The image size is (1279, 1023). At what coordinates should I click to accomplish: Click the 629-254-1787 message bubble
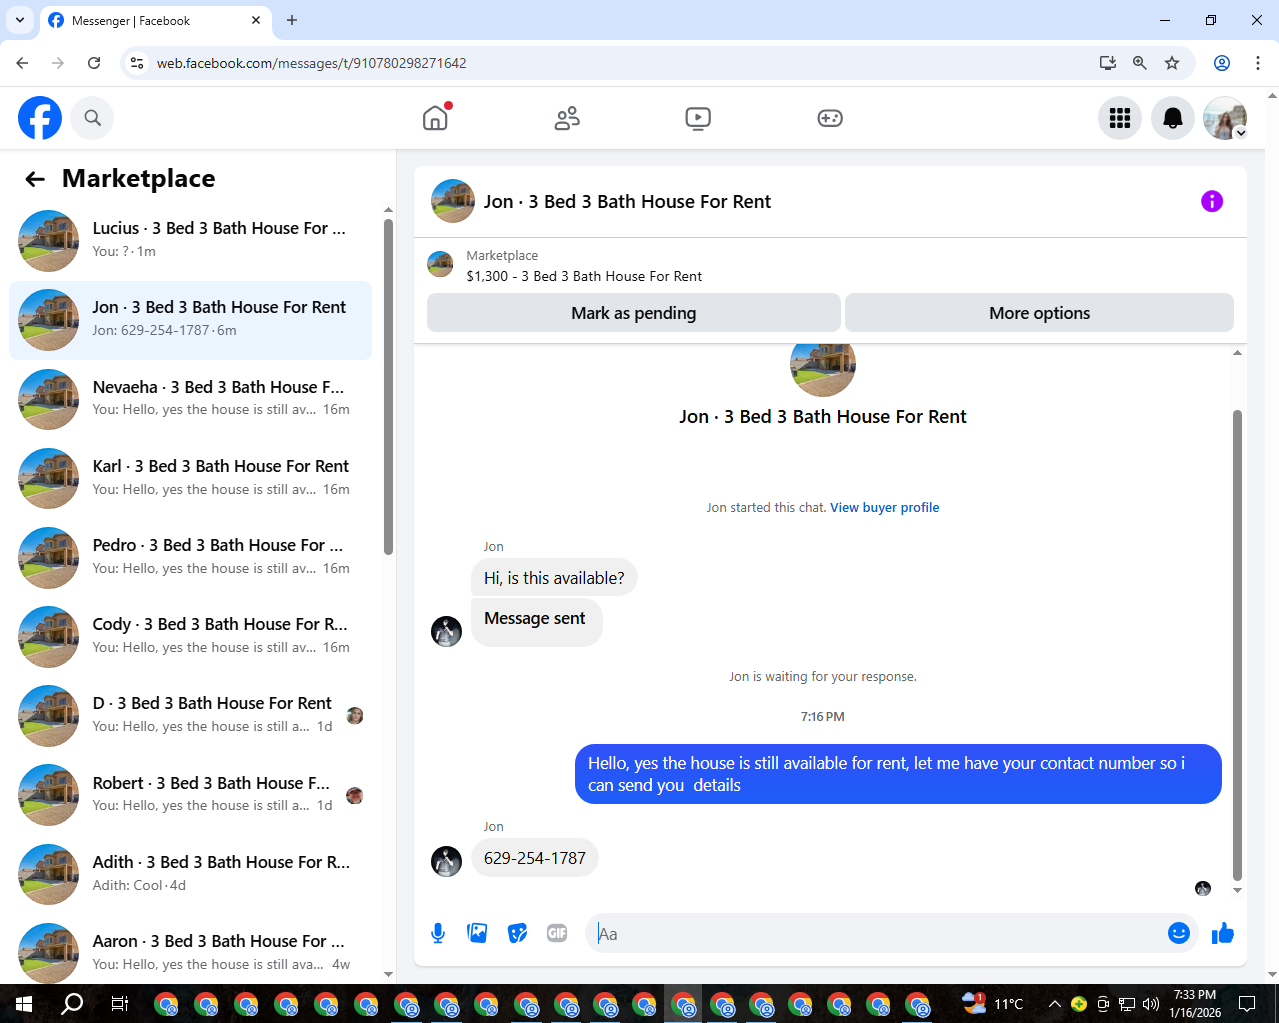coord(535,858)
